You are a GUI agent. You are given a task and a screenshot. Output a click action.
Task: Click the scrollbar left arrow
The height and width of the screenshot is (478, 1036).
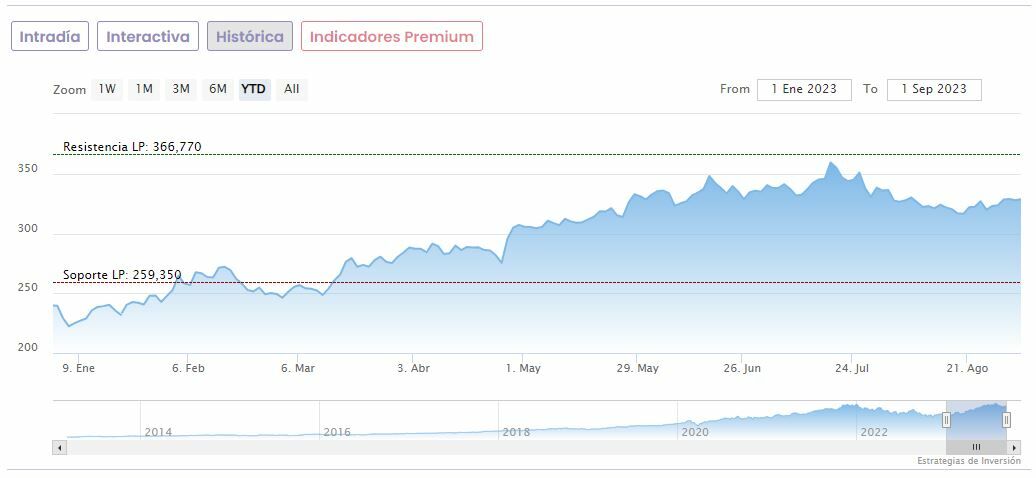[60, 447]
